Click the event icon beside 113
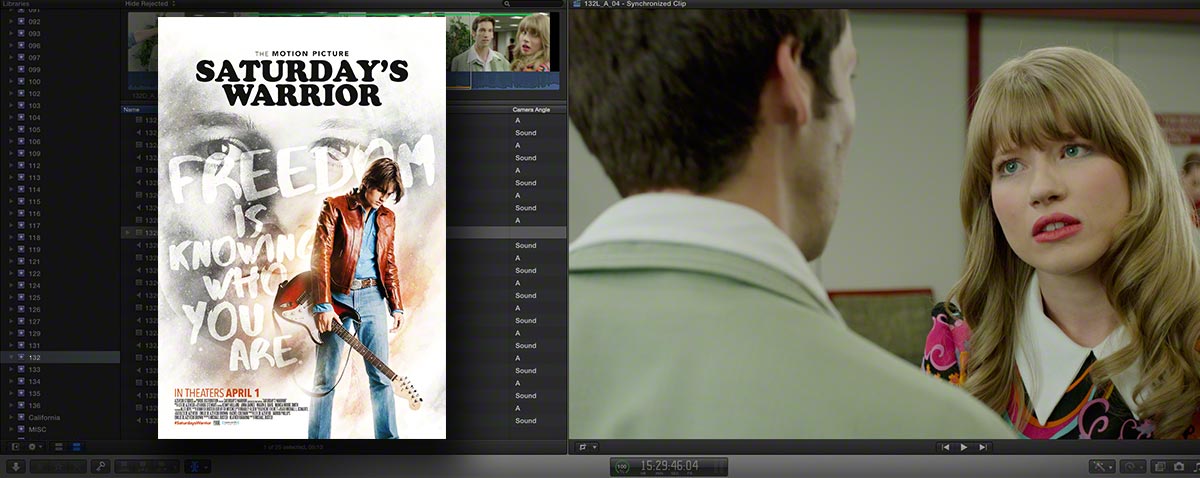Image resolution: width=1200 pixels, height=478 pixels. point(22,177)
